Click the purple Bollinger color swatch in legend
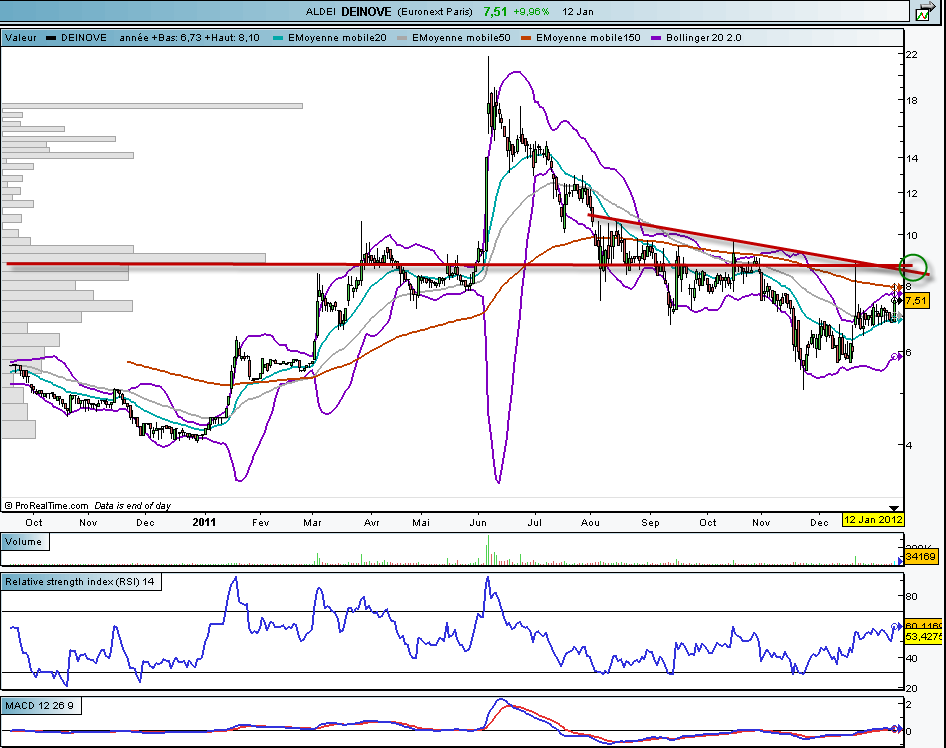The image size is (946, 748). point(657,38)
